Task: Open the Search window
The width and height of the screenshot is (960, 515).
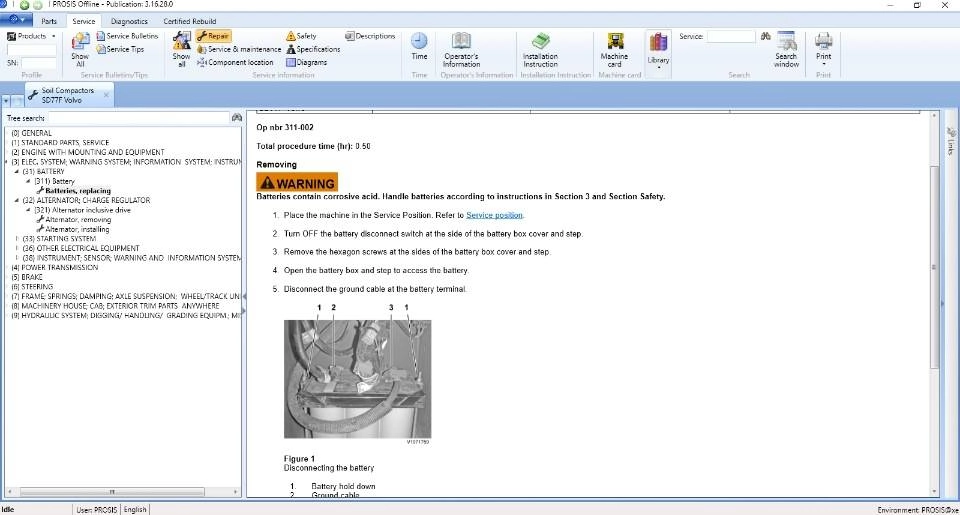Action: tap(786, 50)
